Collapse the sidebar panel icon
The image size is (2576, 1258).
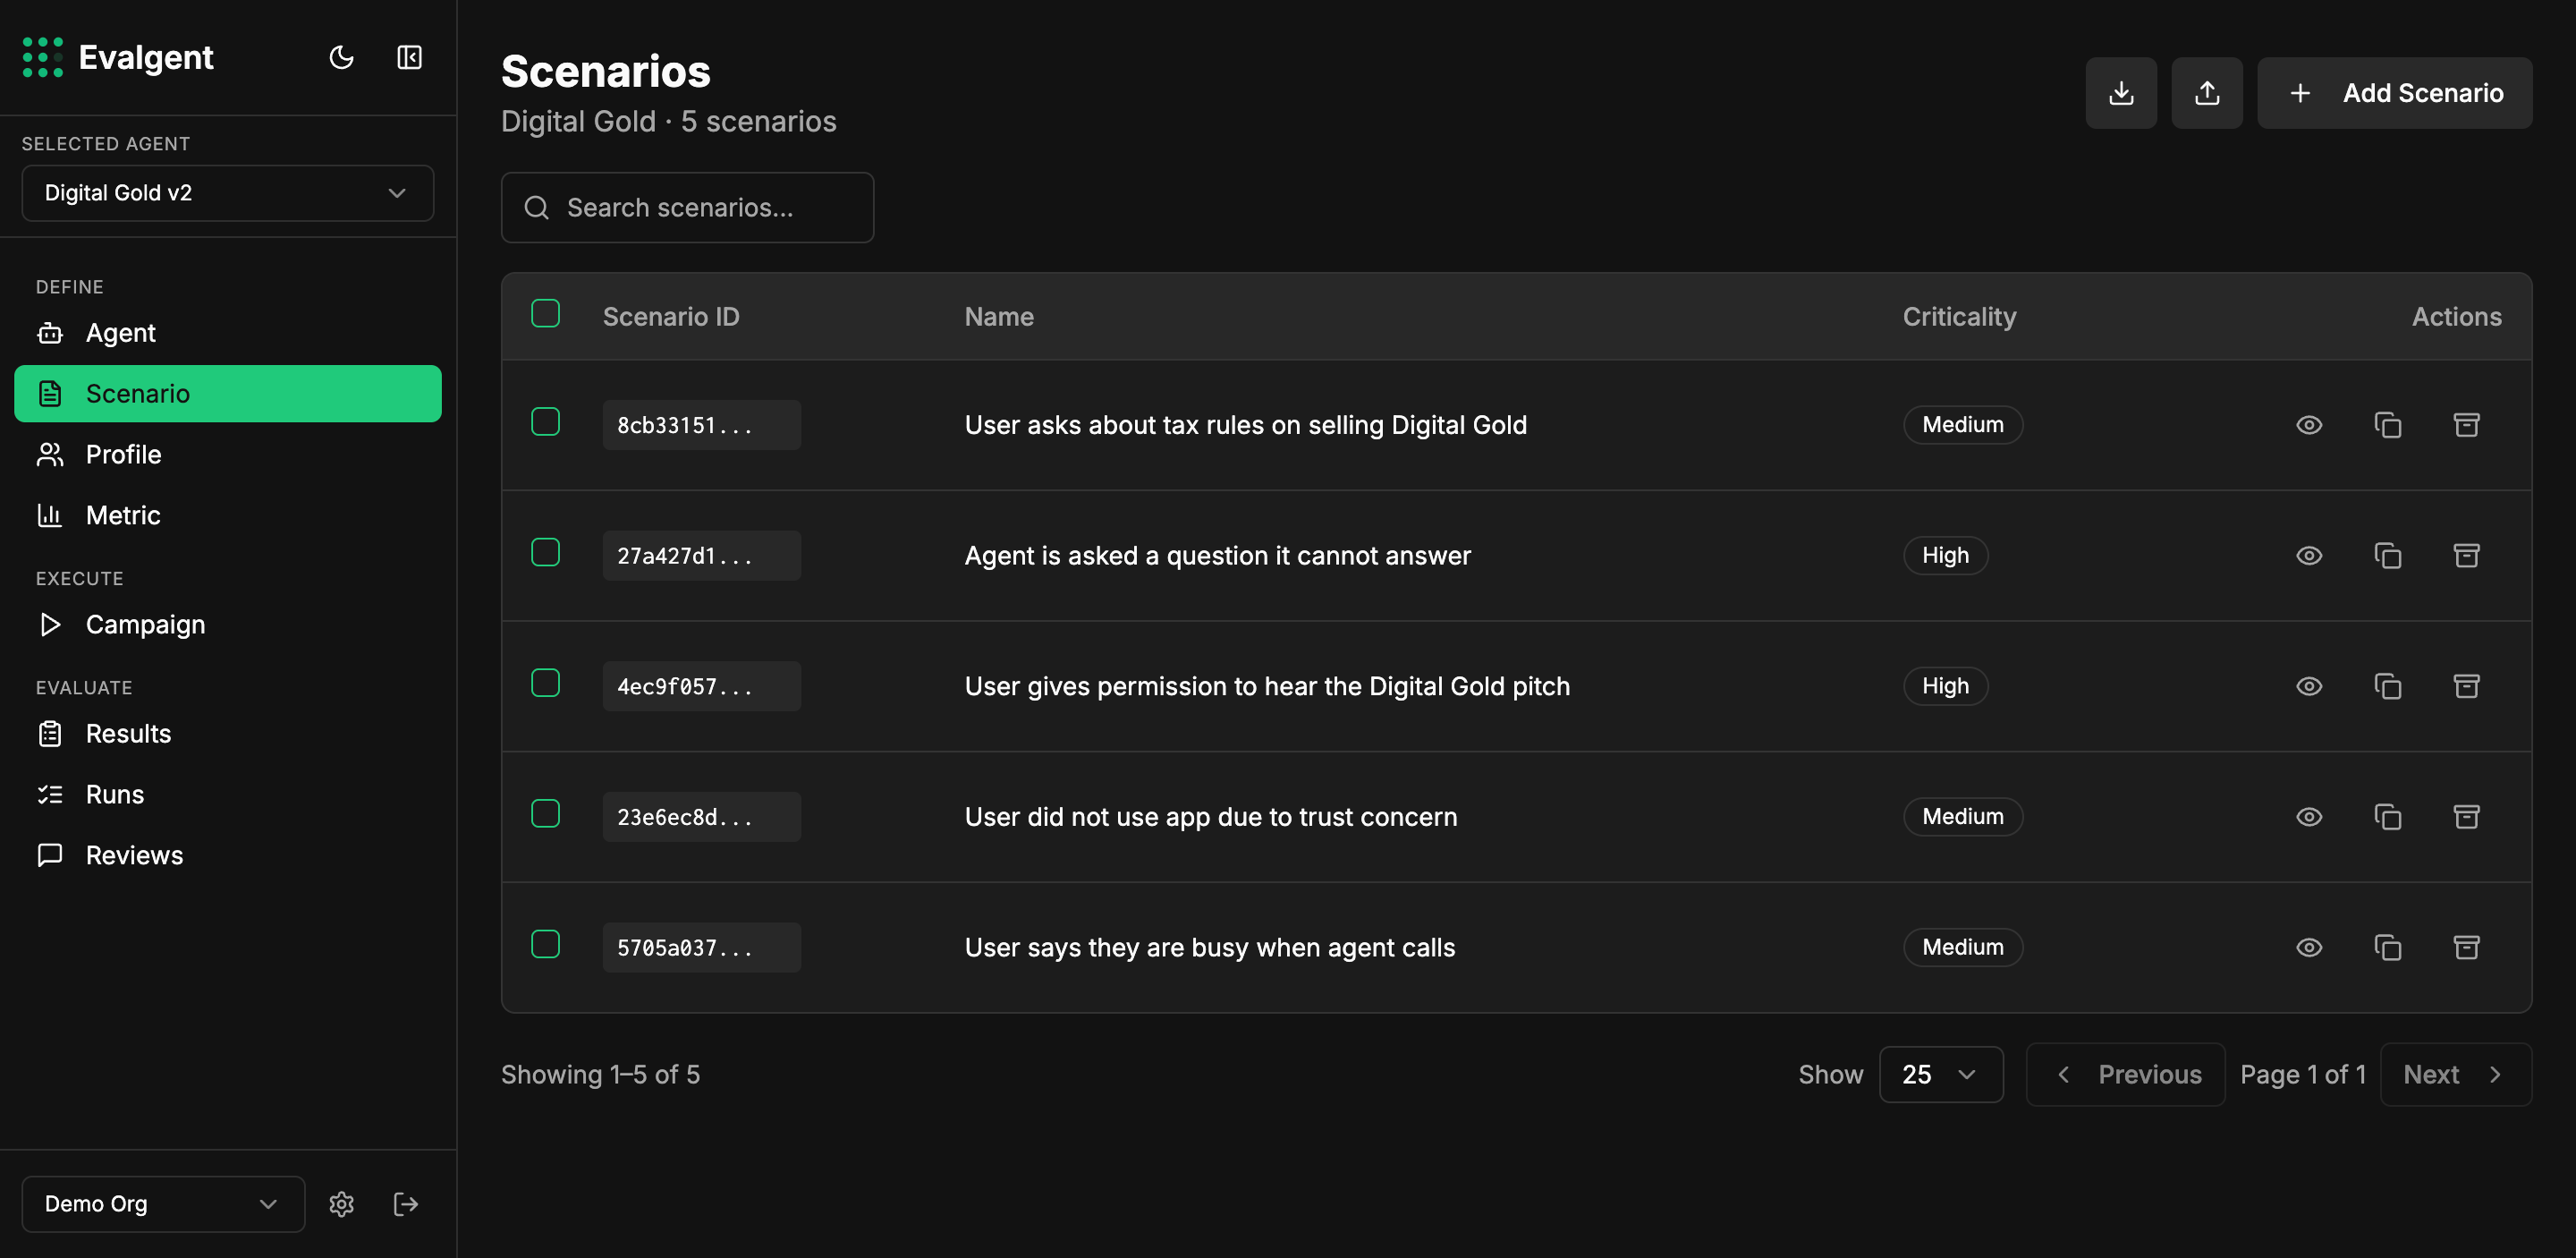pyautogui.click(x=409, y=58)
